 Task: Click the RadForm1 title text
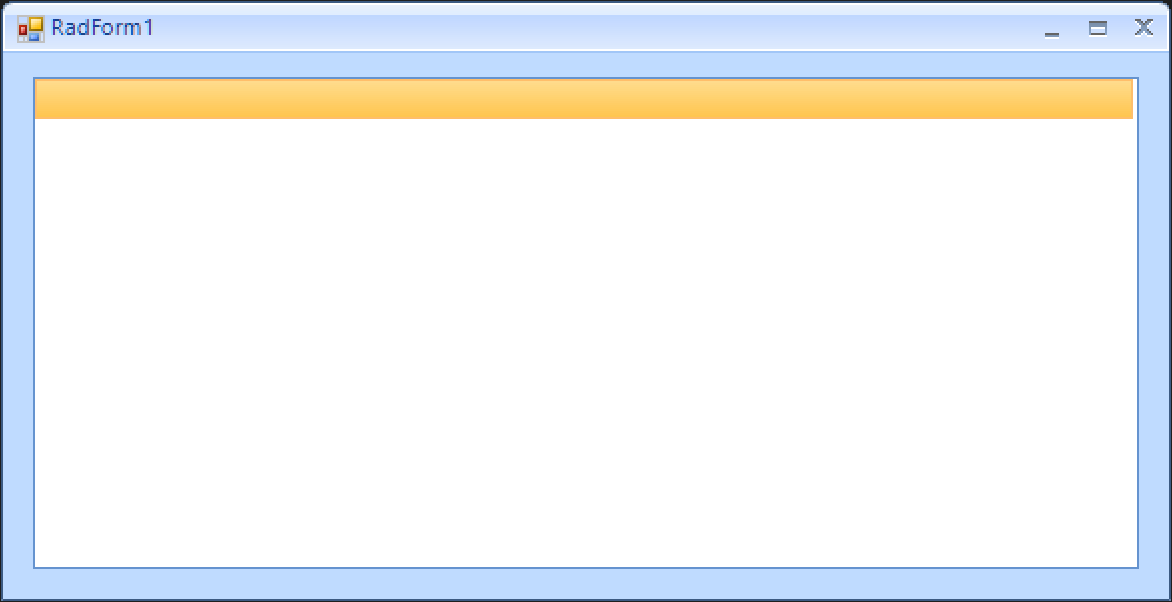point(102,28)
